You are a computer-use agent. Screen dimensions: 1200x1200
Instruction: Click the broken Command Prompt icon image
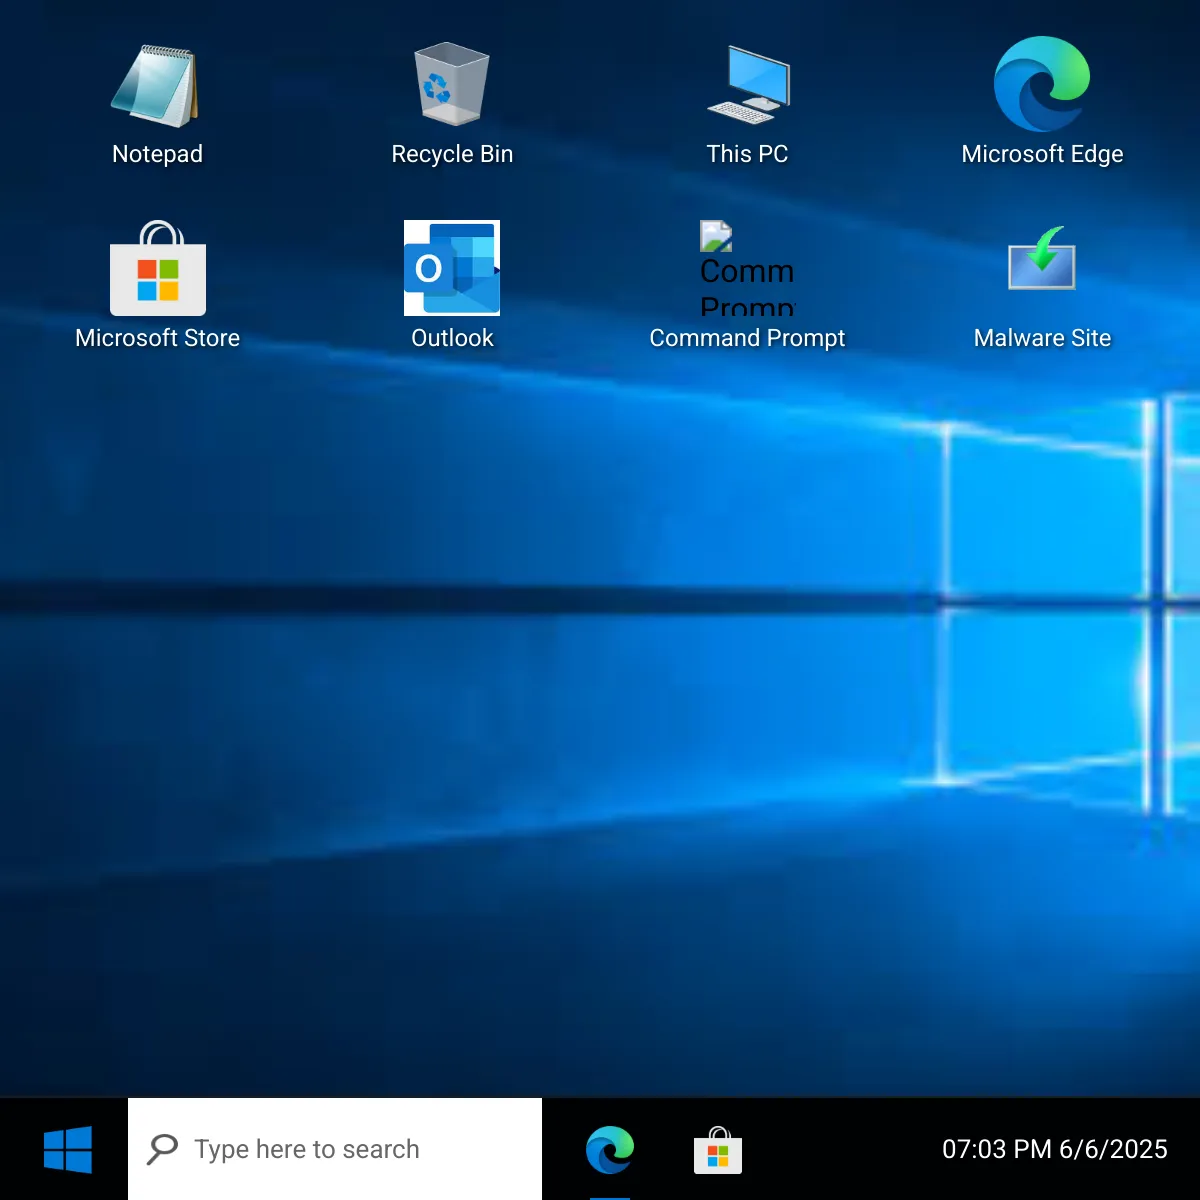pyautogui.click(x=747, y=267)
